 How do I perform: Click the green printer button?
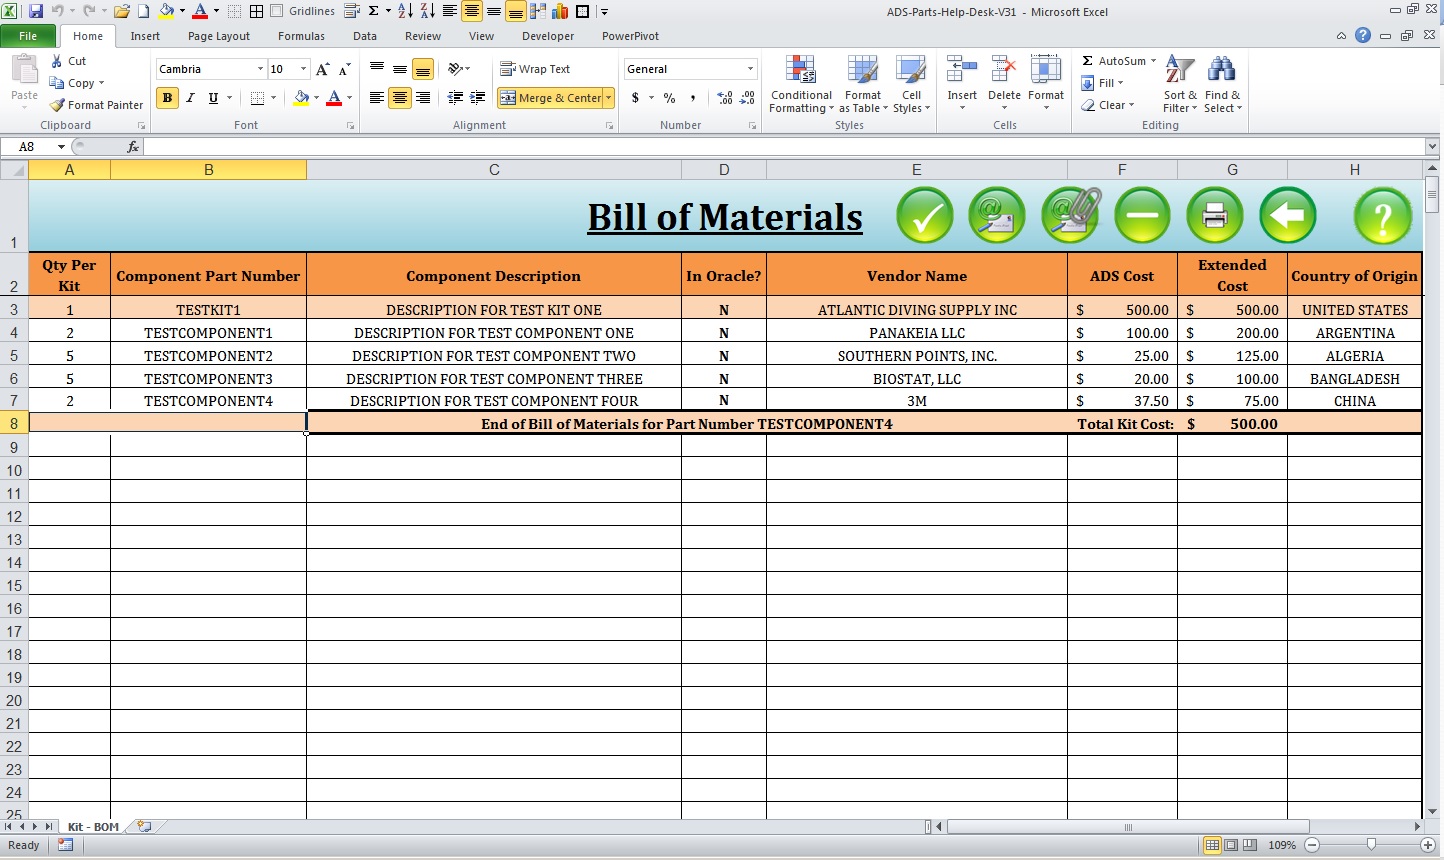(x=1215, y=215)
